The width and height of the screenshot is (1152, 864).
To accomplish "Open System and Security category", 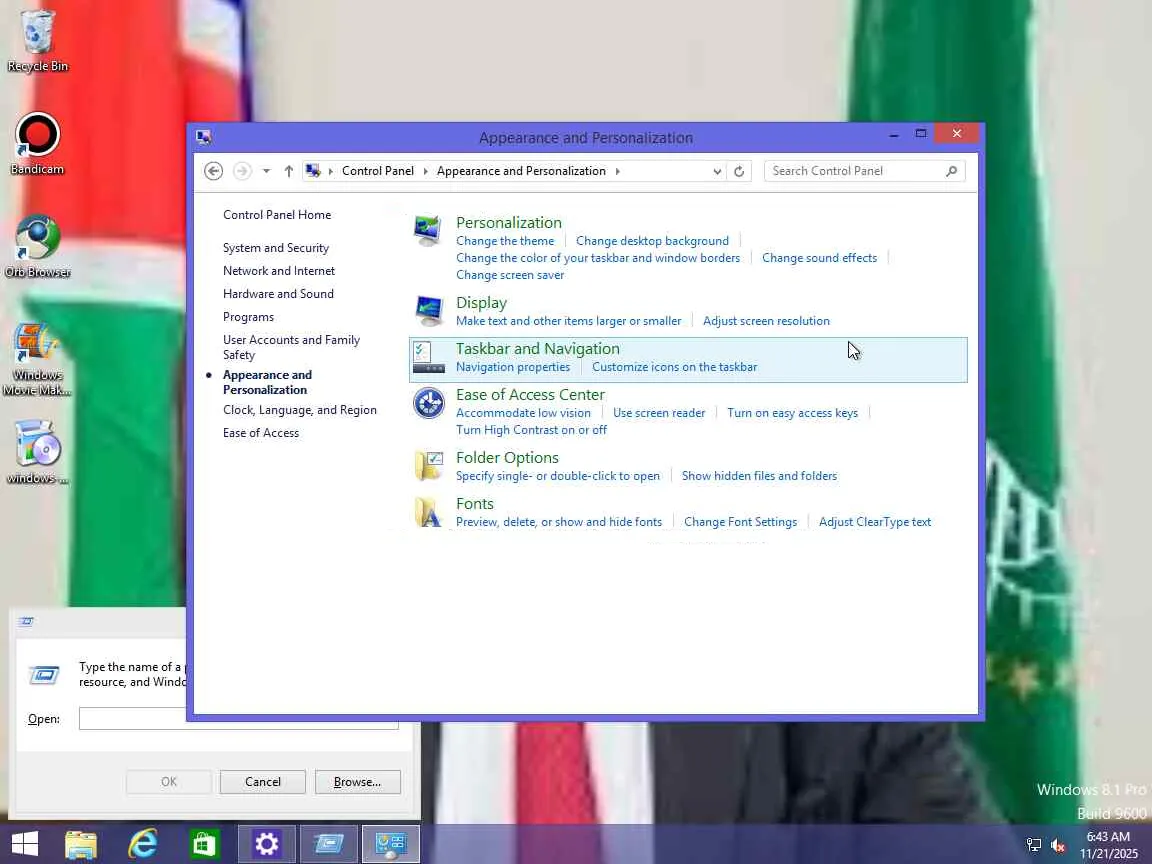I will coord(276,248).
